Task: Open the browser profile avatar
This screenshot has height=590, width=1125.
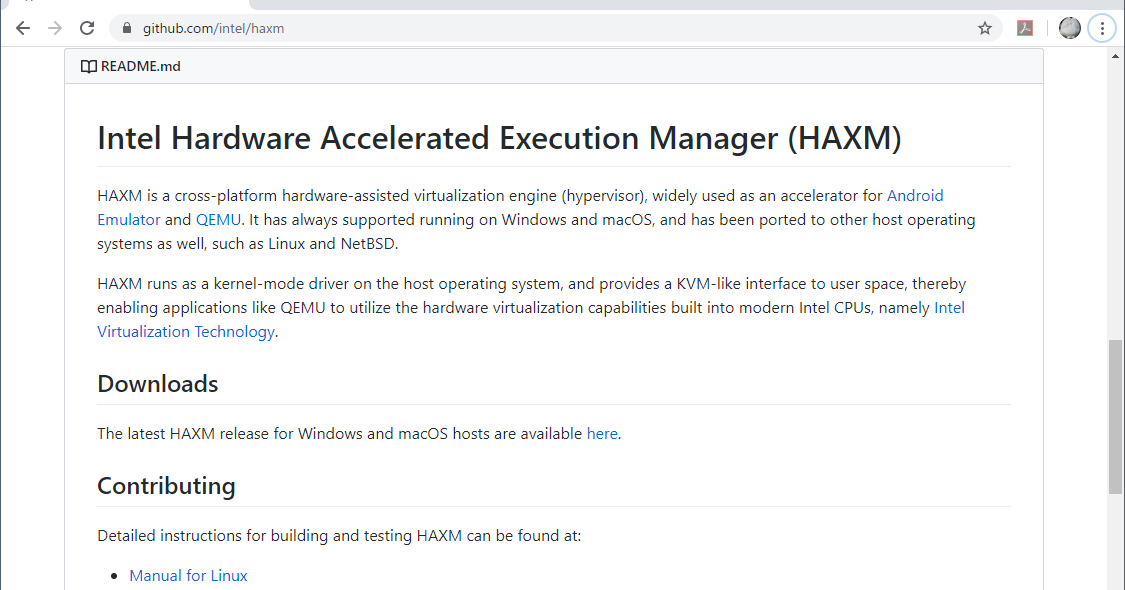Action: (1069, 27)
